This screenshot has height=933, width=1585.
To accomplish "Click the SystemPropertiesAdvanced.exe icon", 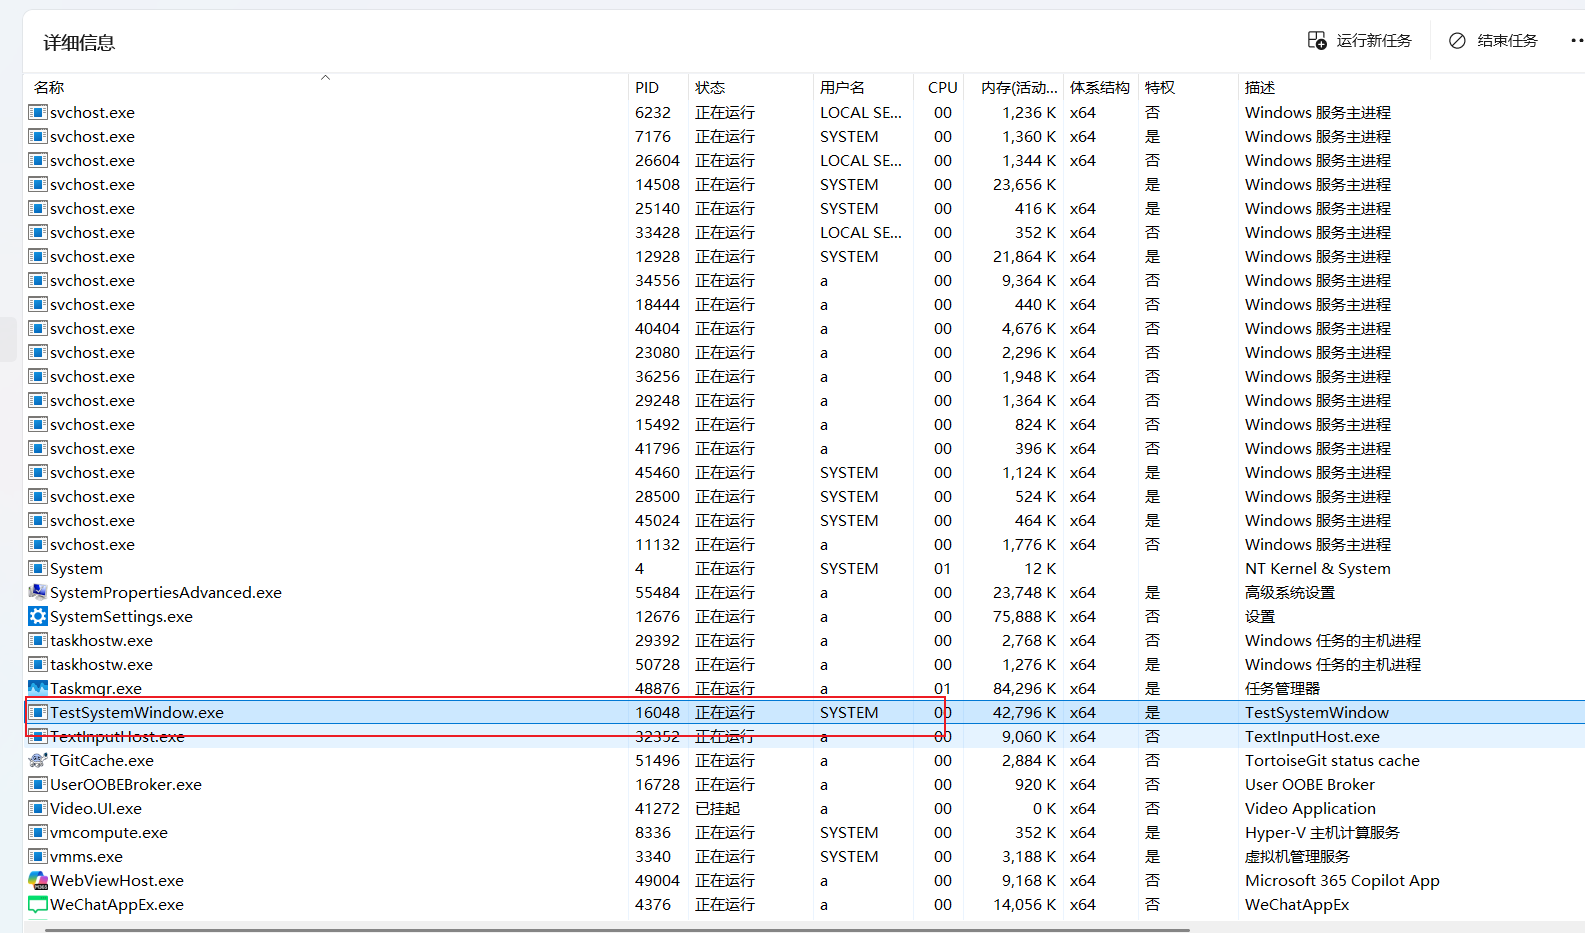I will (x=38, y=592).
